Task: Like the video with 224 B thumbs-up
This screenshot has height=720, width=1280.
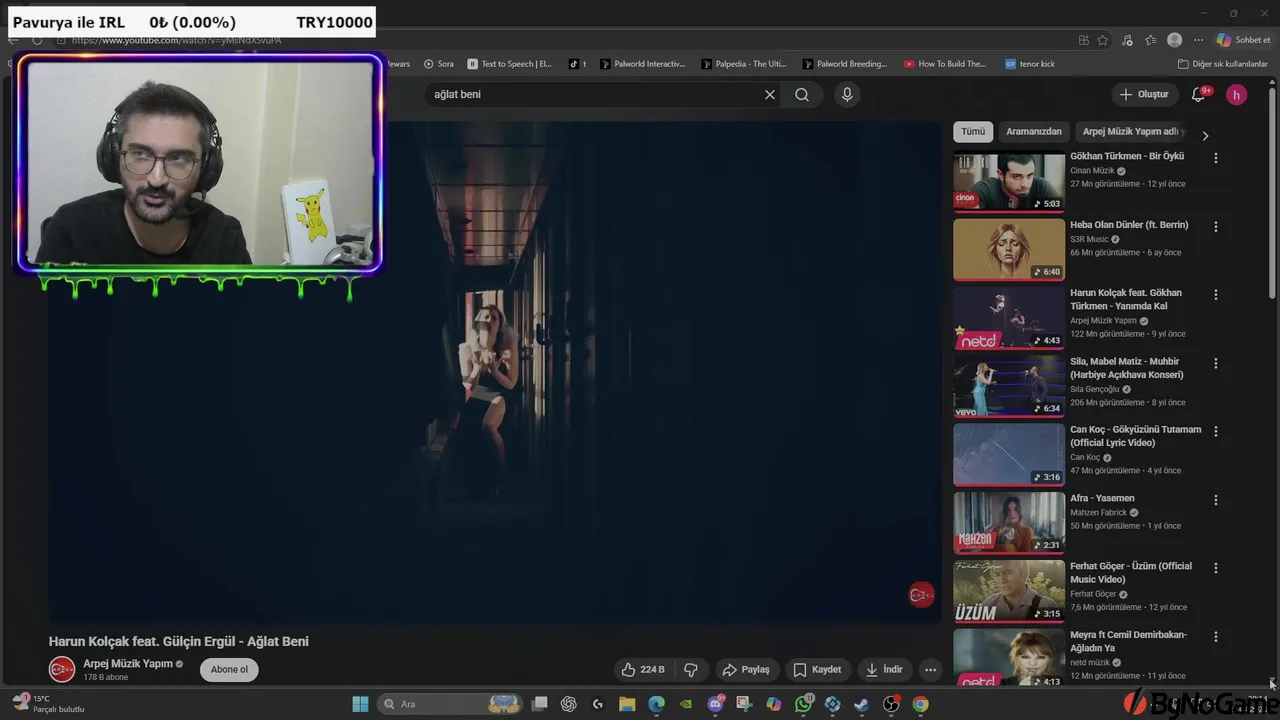Action: click(642, 670)
